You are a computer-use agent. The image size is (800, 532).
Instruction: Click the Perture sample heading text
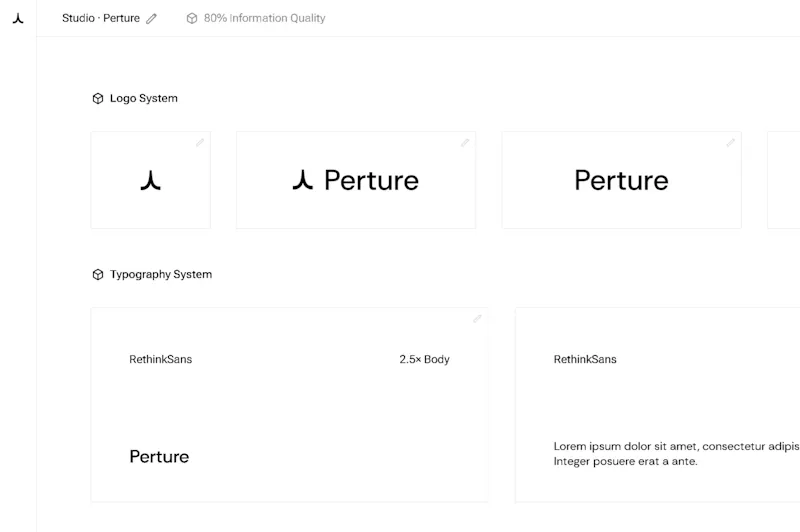coord(159,457)
